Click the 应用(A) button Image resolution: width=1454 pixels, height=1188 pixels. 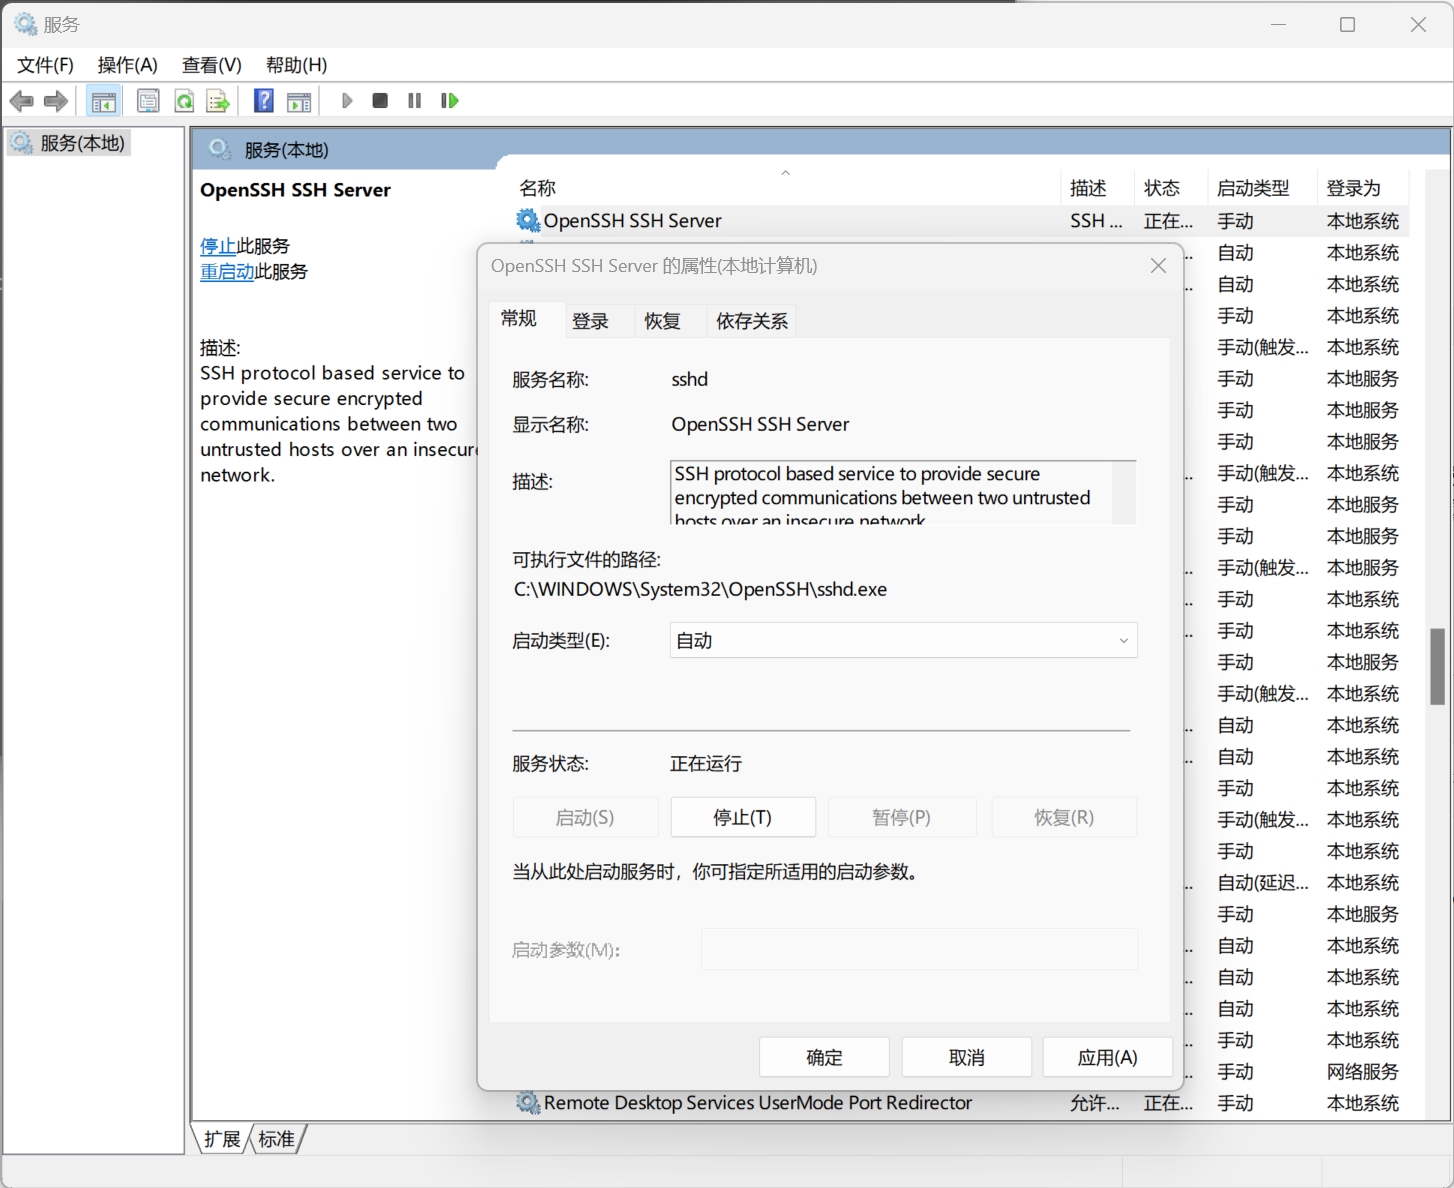1107,1057
